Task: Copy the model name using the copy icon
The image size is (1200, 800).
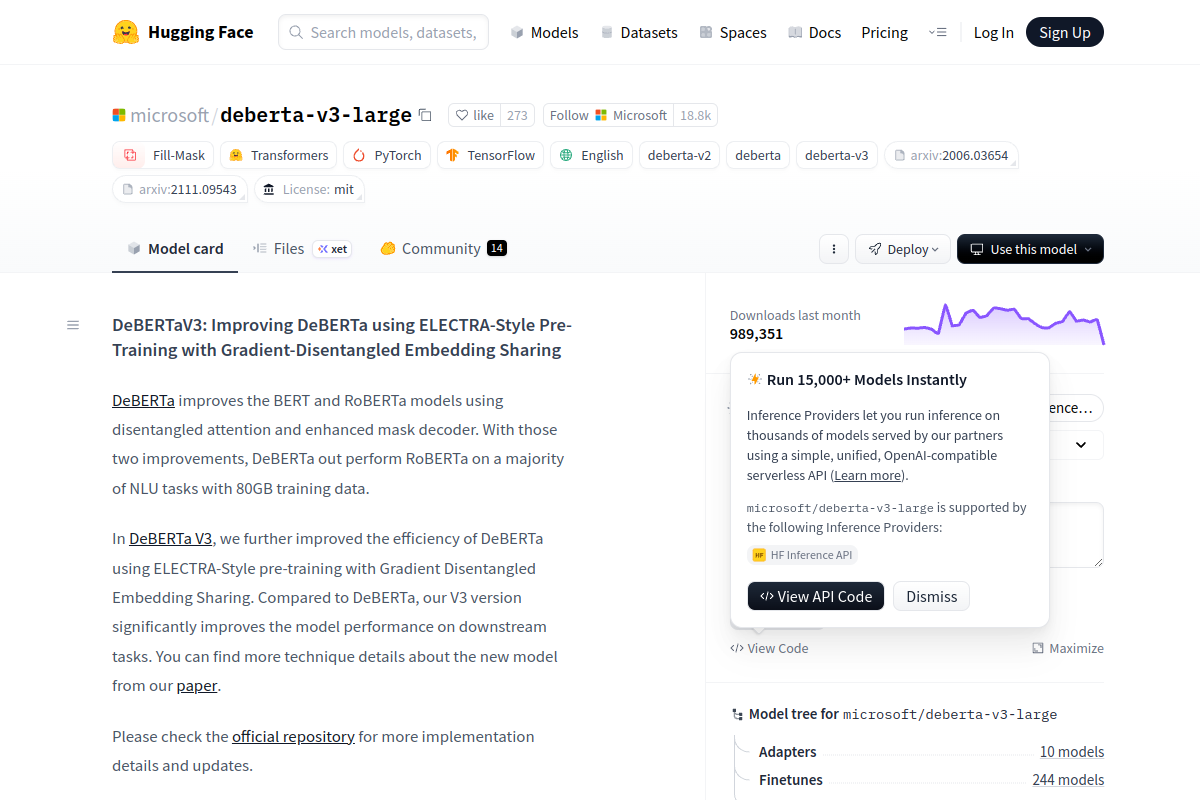Action: pyautogui.click(x=425, y=115)
